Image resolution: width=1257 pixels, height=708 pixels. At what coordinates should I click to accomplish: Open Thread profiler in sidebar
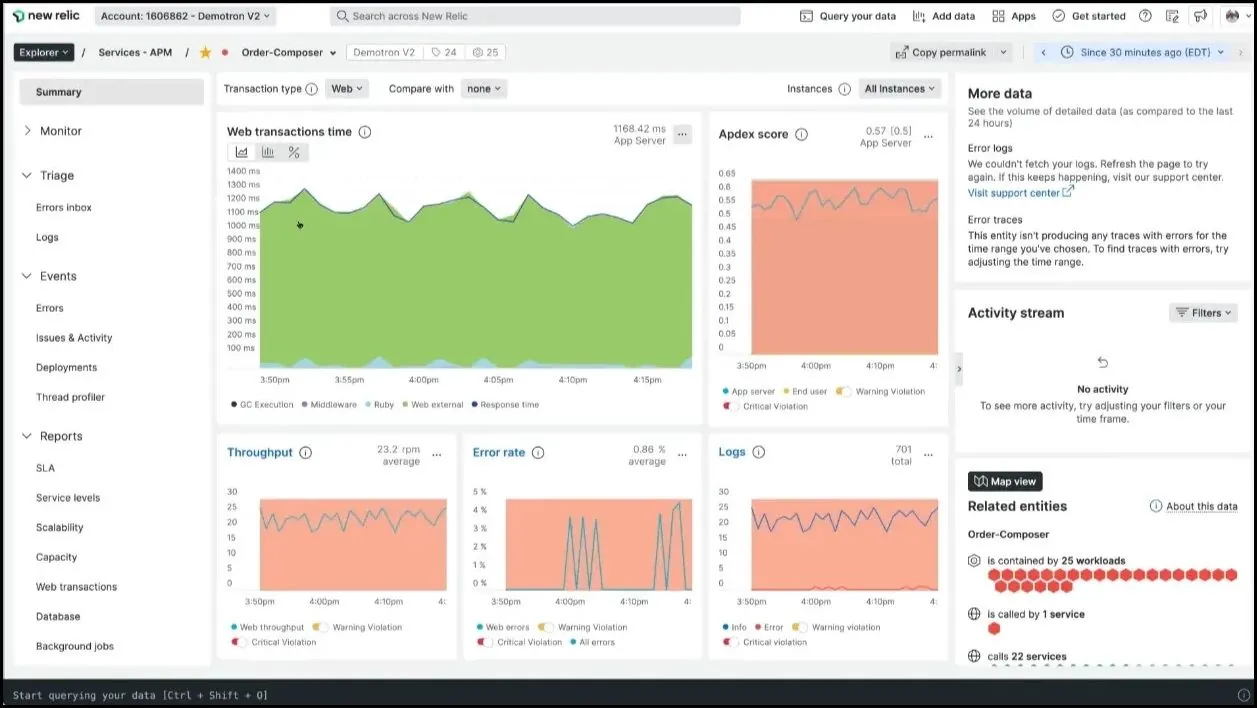tap(70, 397)
